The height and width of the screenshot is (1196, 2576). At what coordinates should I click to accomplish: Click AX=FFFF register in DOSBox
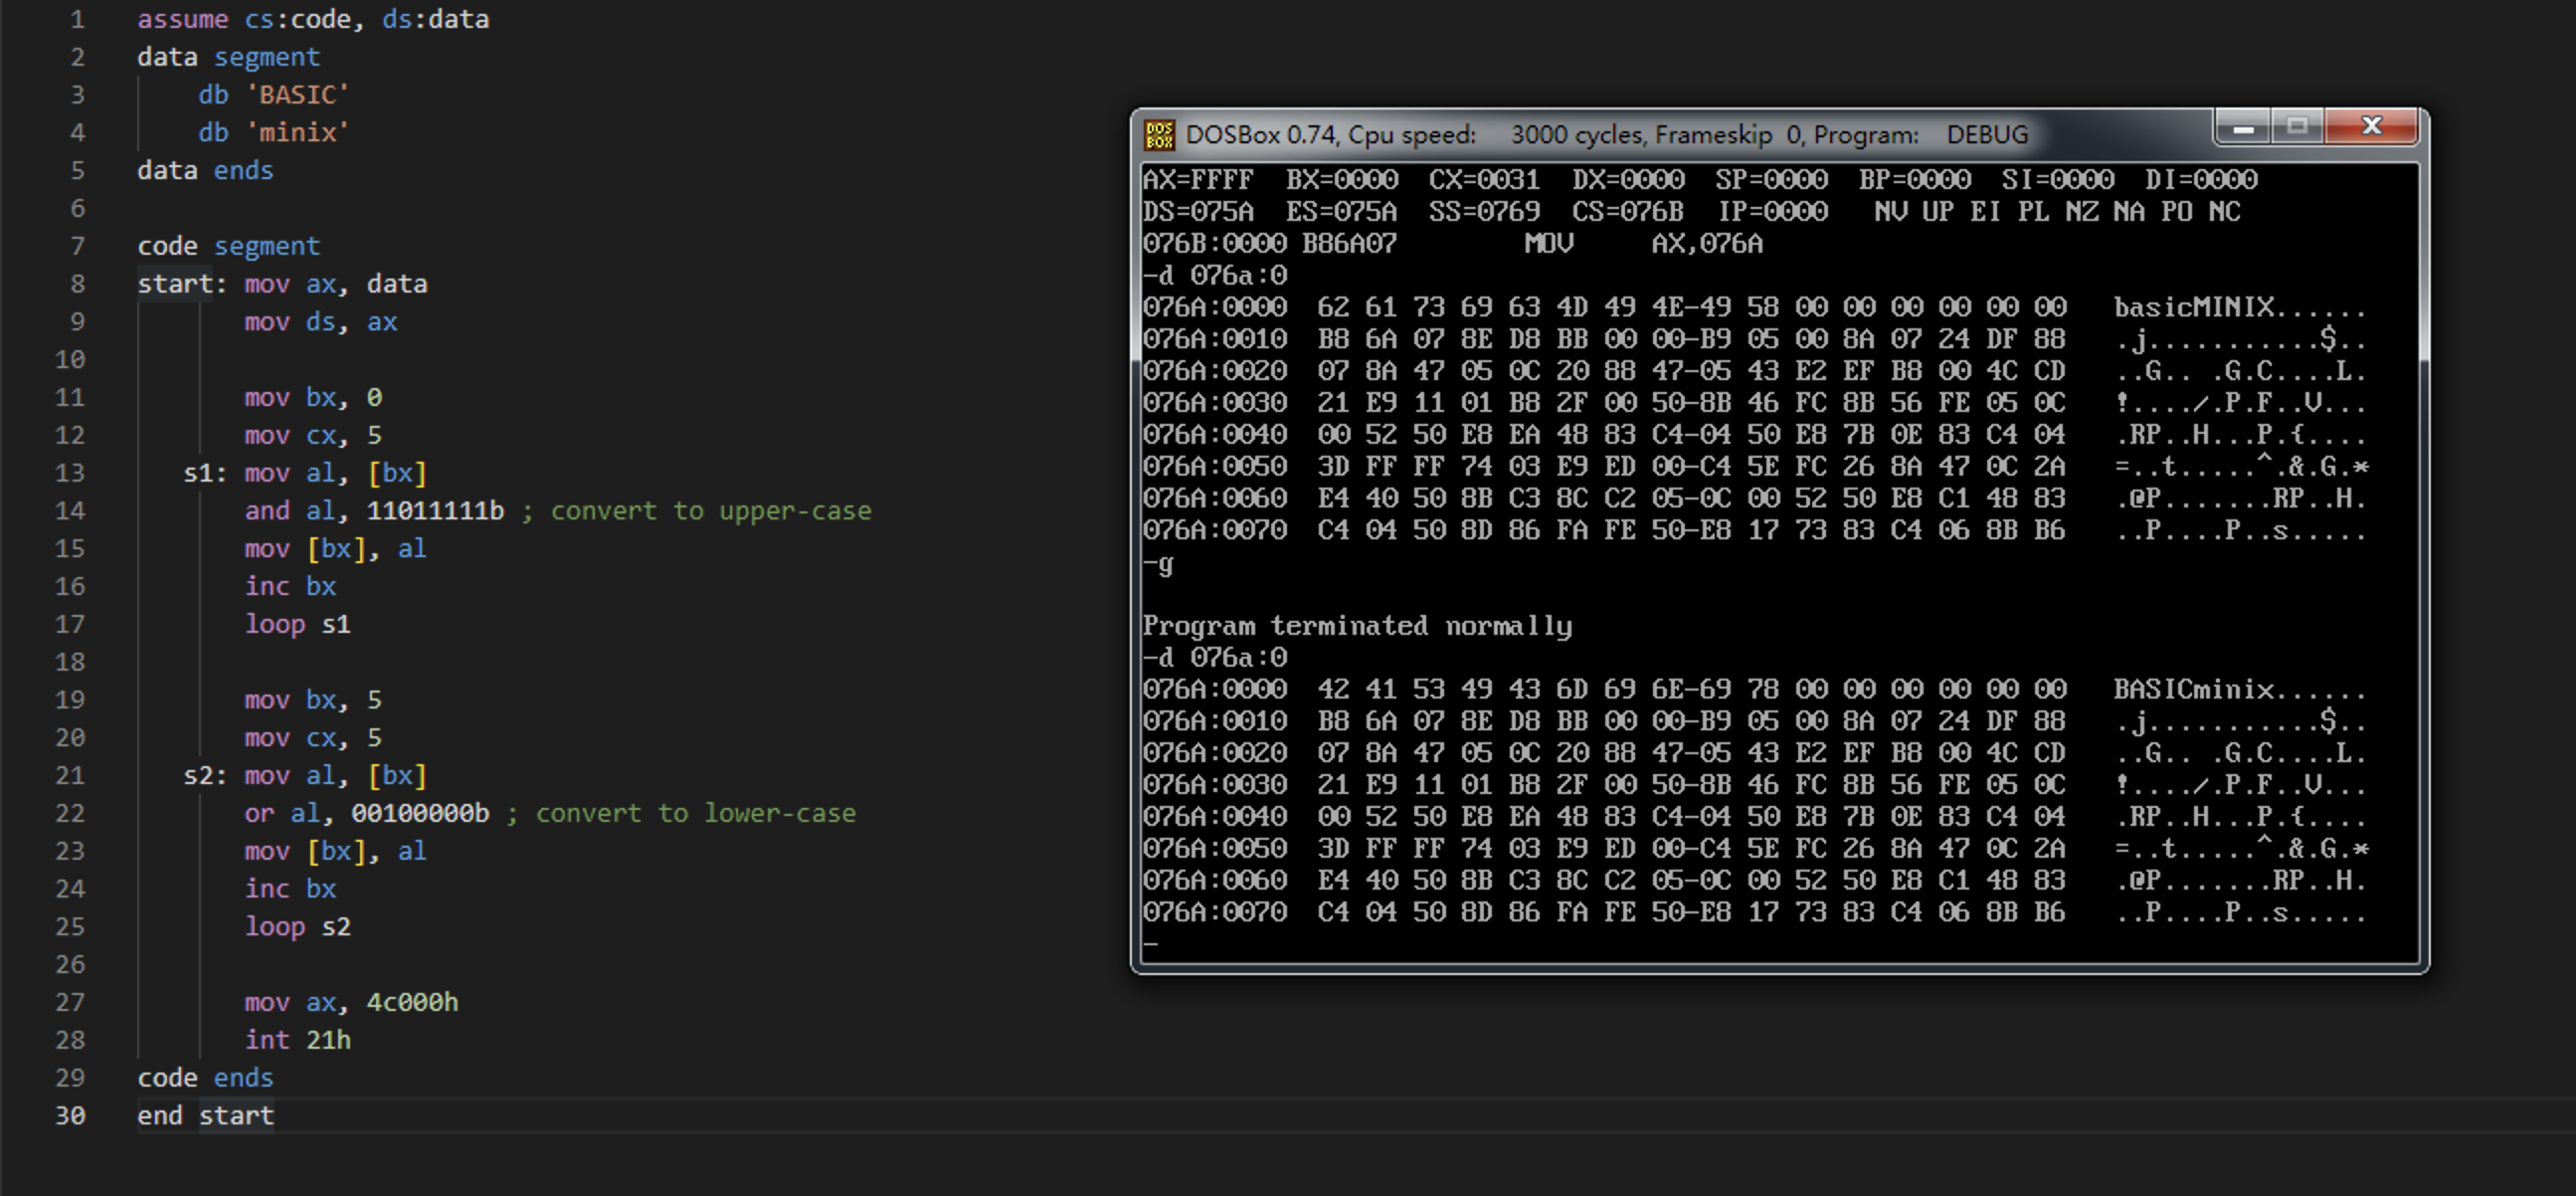pyautogui.click(x=1198, y=180)
